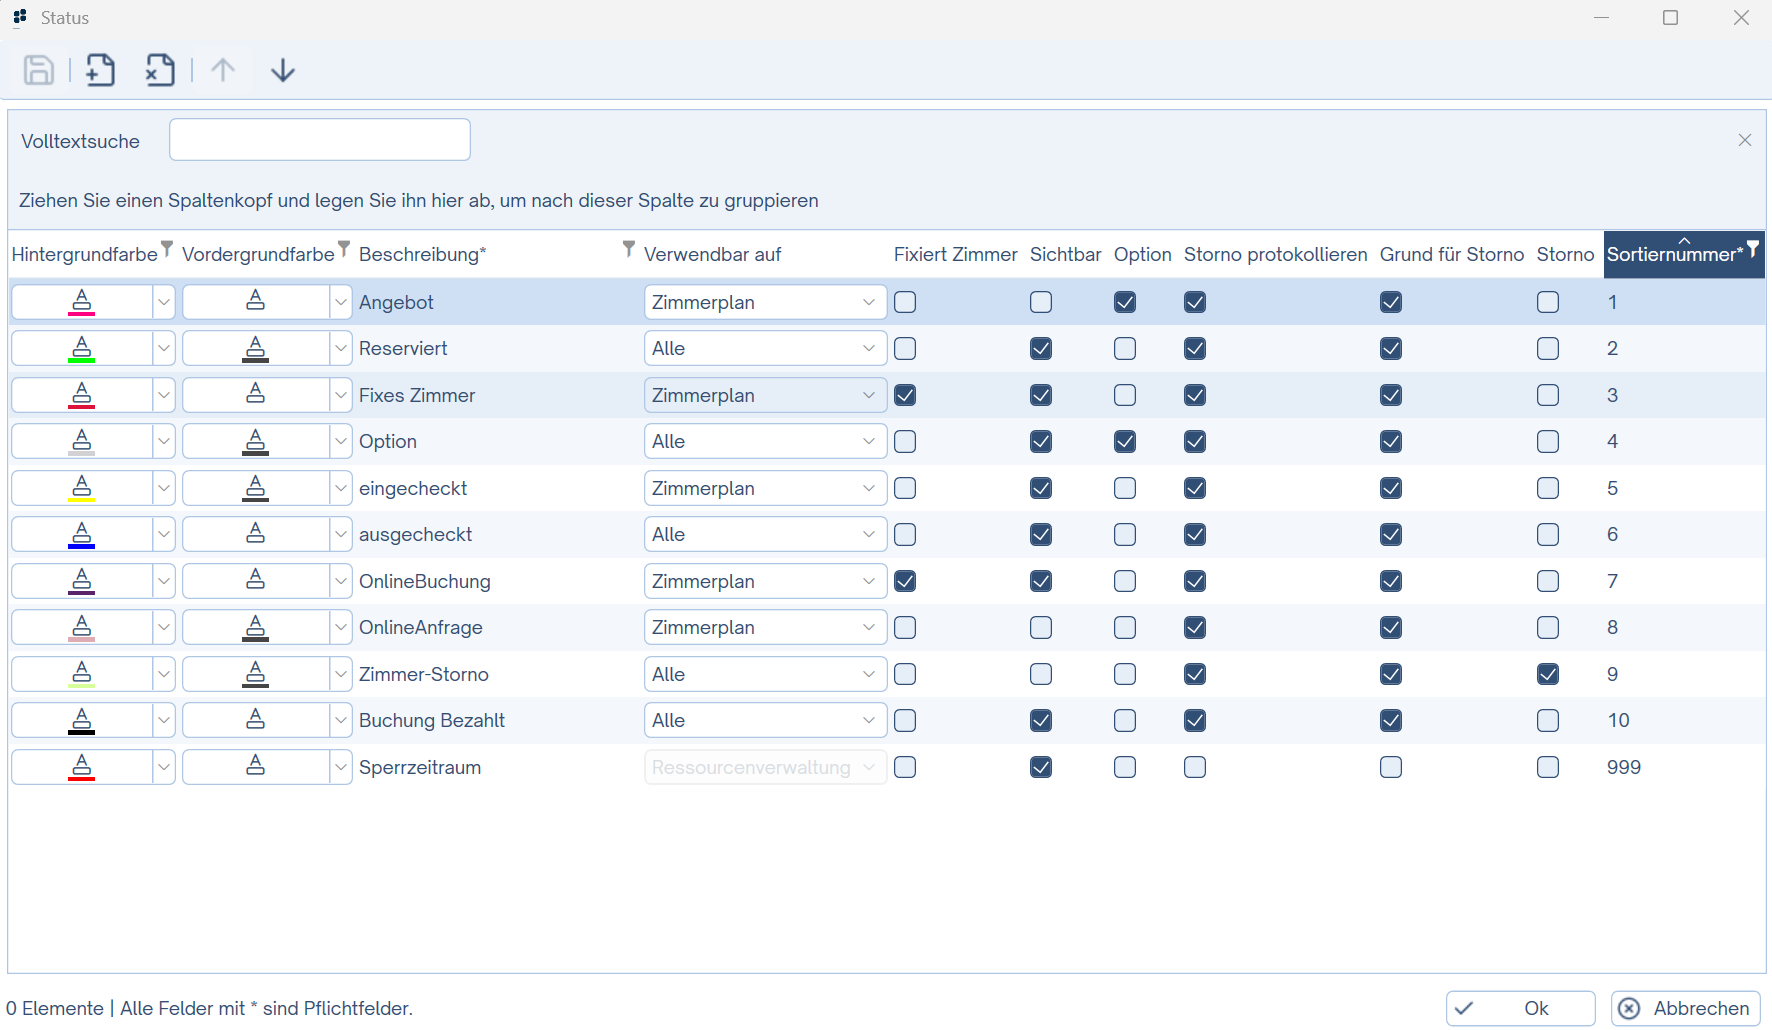Open filter icon on Beschreibung column

pyautogui.click(x=628, y=248)
